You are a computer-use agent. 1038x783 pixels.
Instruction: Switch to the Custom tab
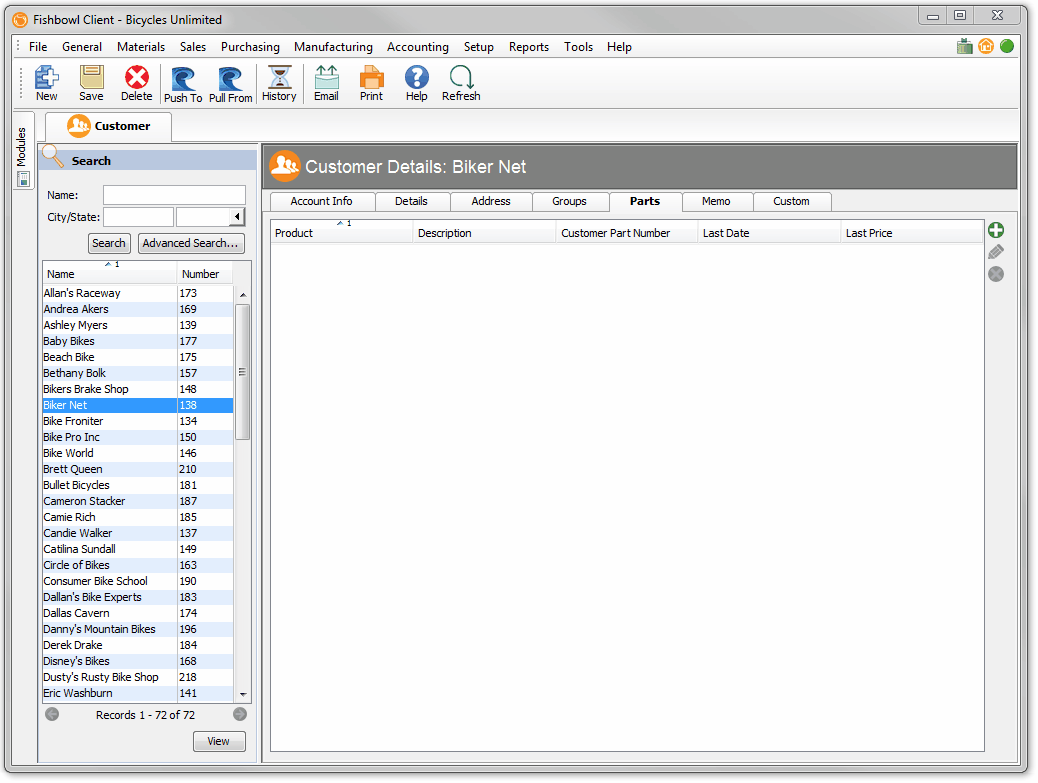(791, 201)
